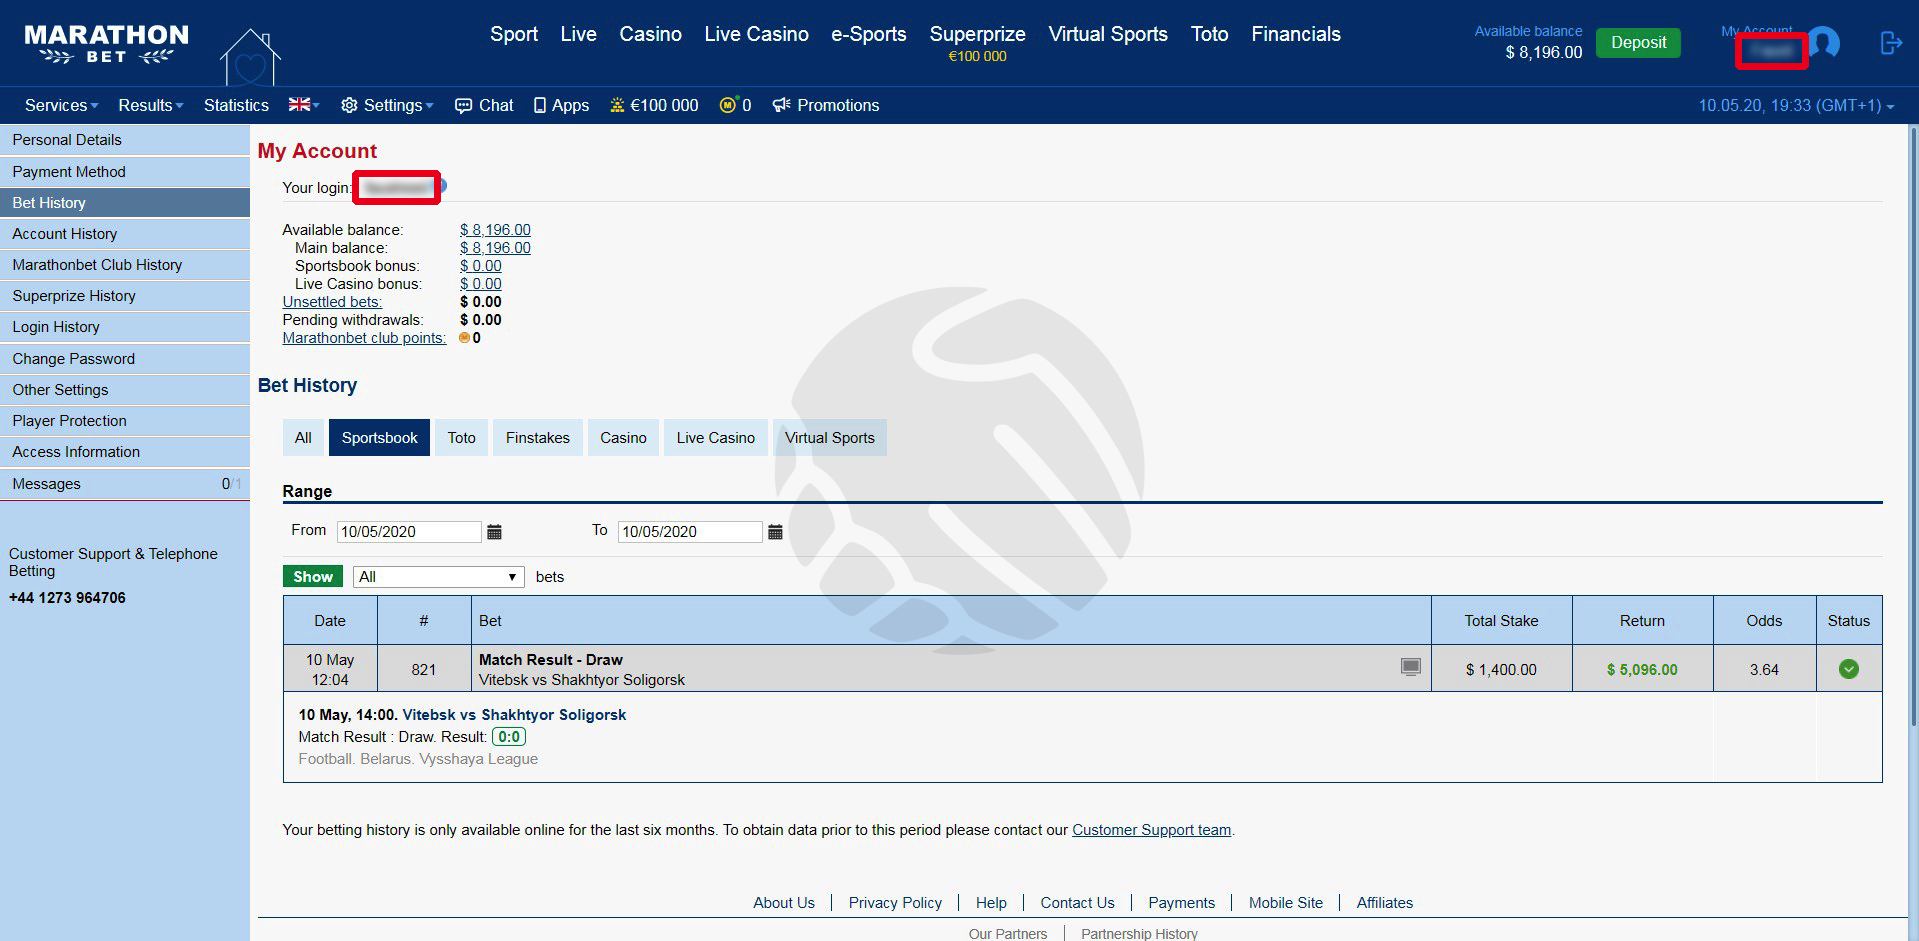Screen dimensions: 1919x941
Task: Open Marathonbet Club History in sidebar
Action: [x=125, y=265]
